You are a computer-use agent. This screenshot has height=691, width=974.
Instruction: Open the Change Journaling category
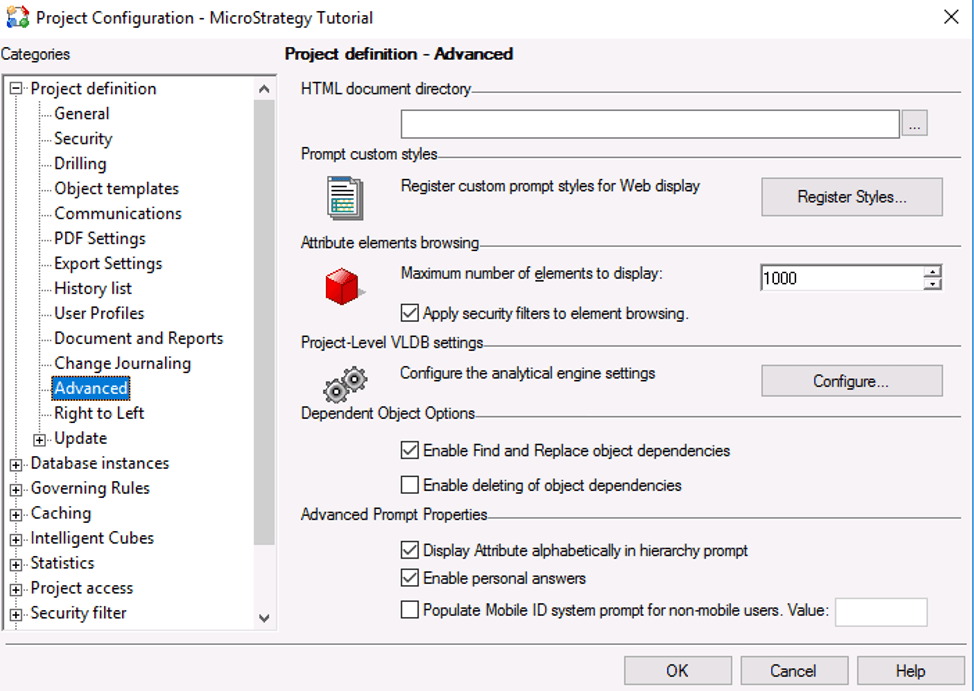click(x=122, y=364)
